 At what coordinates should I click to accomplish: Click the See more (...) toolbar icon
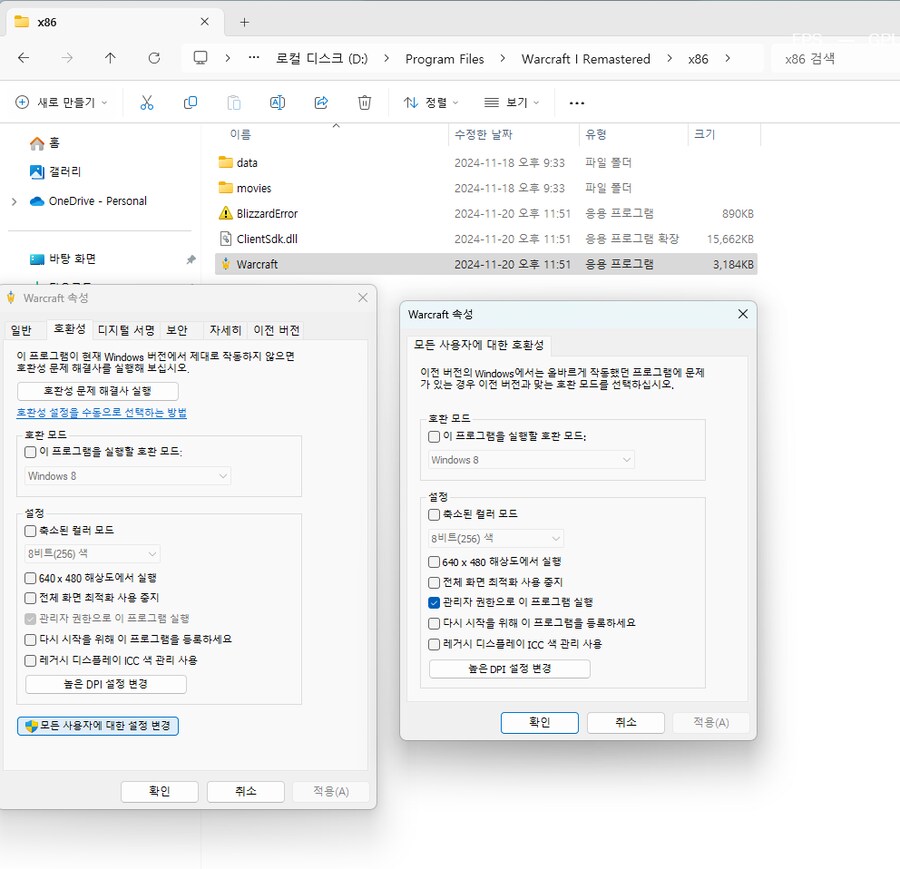[x=576, y=101]
